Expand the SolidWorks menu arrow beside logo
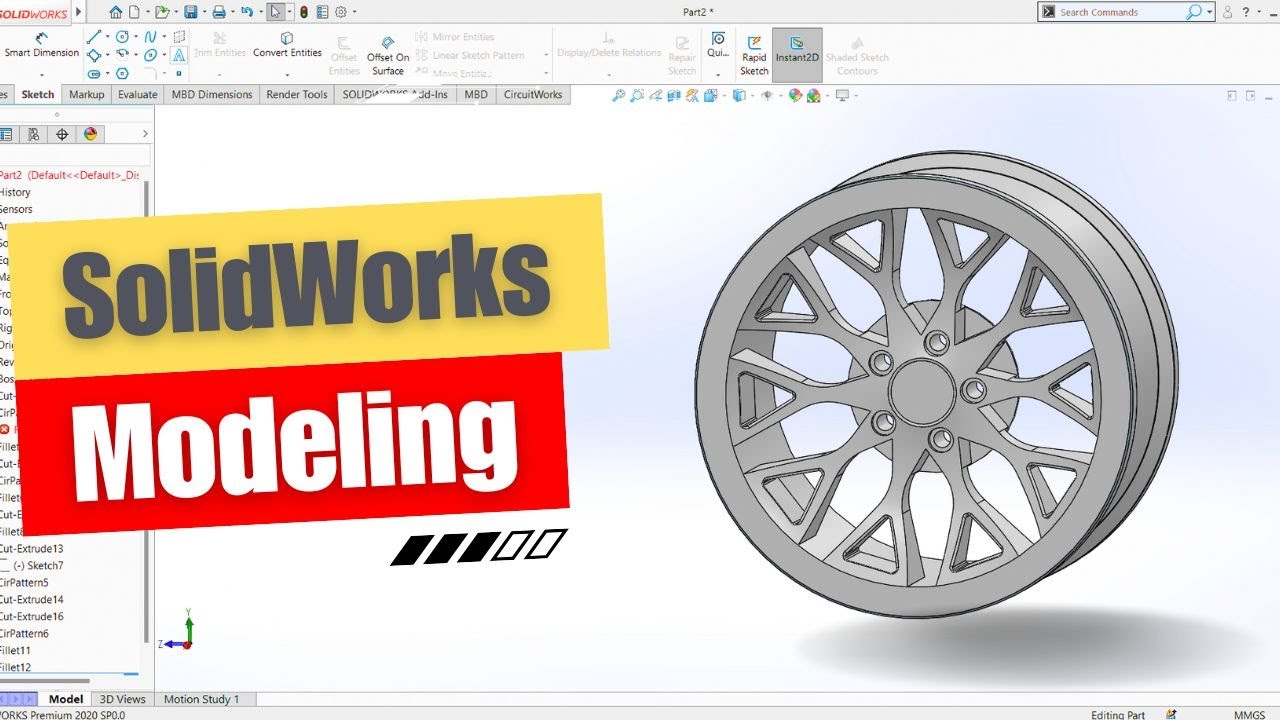 pos(80,12)
